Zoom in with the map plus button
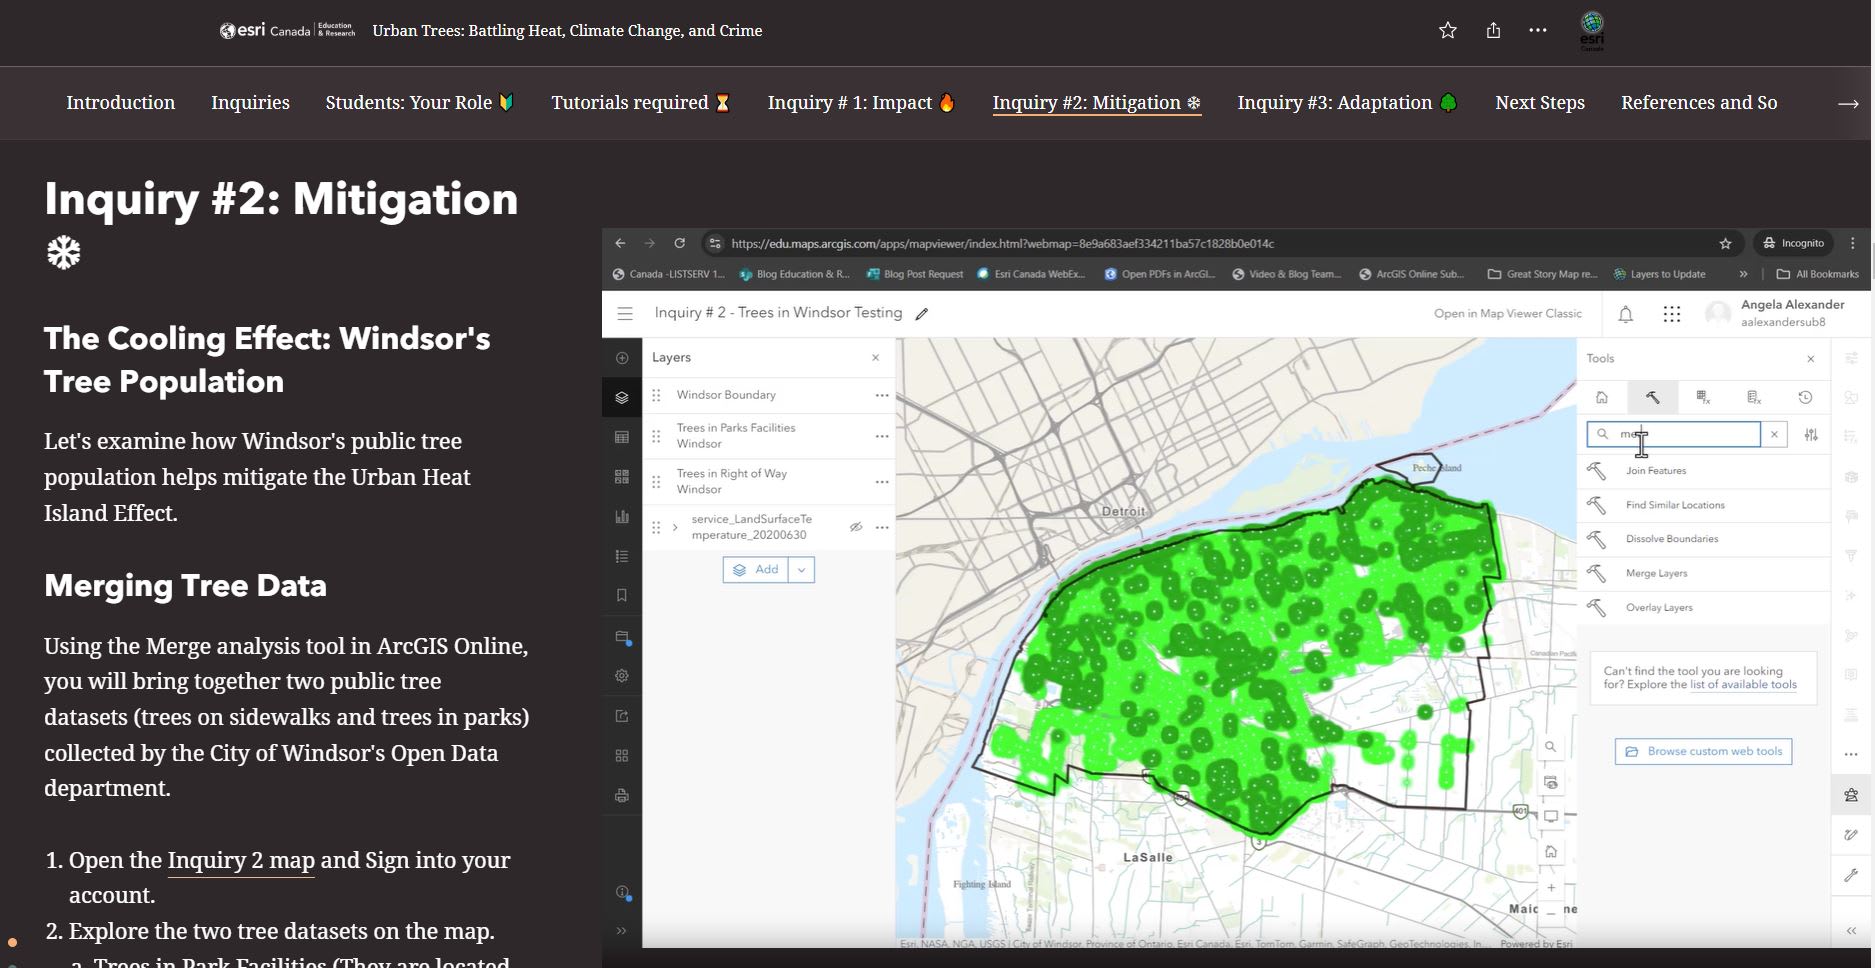The image size is (1875, 968). (1550, 887)
